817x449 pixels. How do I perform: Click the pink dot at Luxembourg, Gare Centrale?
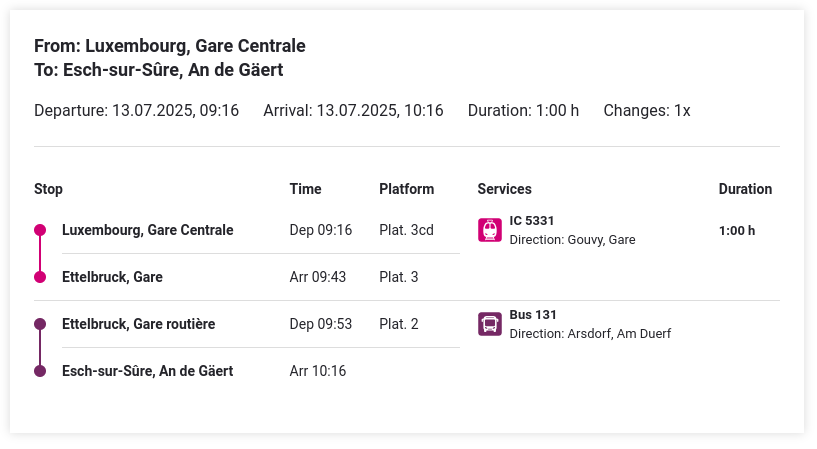[40, 230]
